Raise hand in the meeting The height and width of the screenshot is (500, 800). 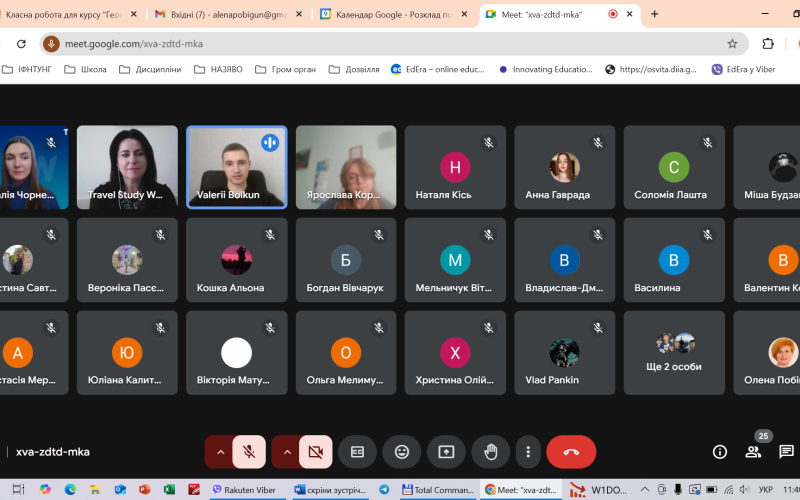(x=491, y=452)
